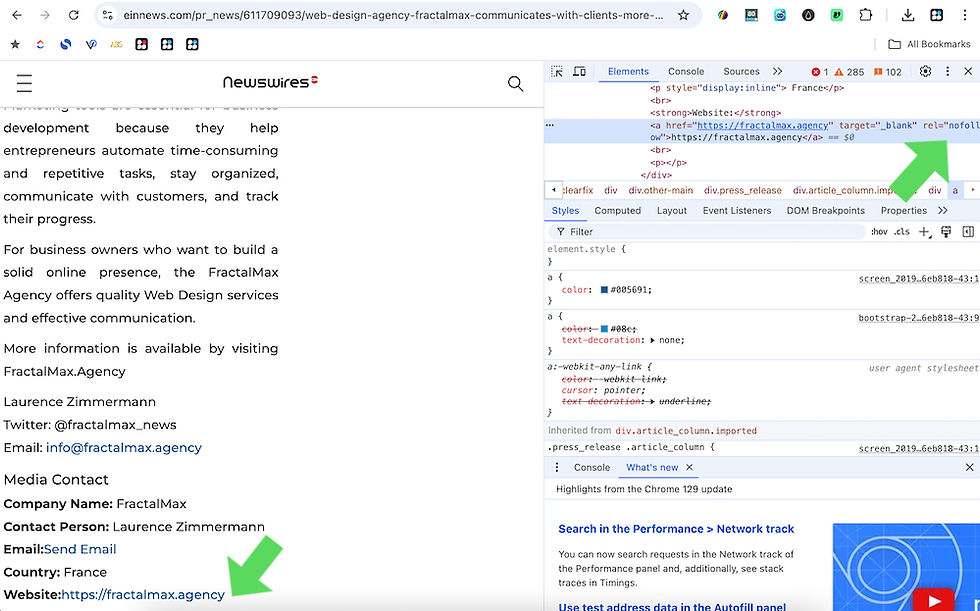This screenshot has width=980, height=611.
Task: Open the Layout tab
Action: [672, 211]
